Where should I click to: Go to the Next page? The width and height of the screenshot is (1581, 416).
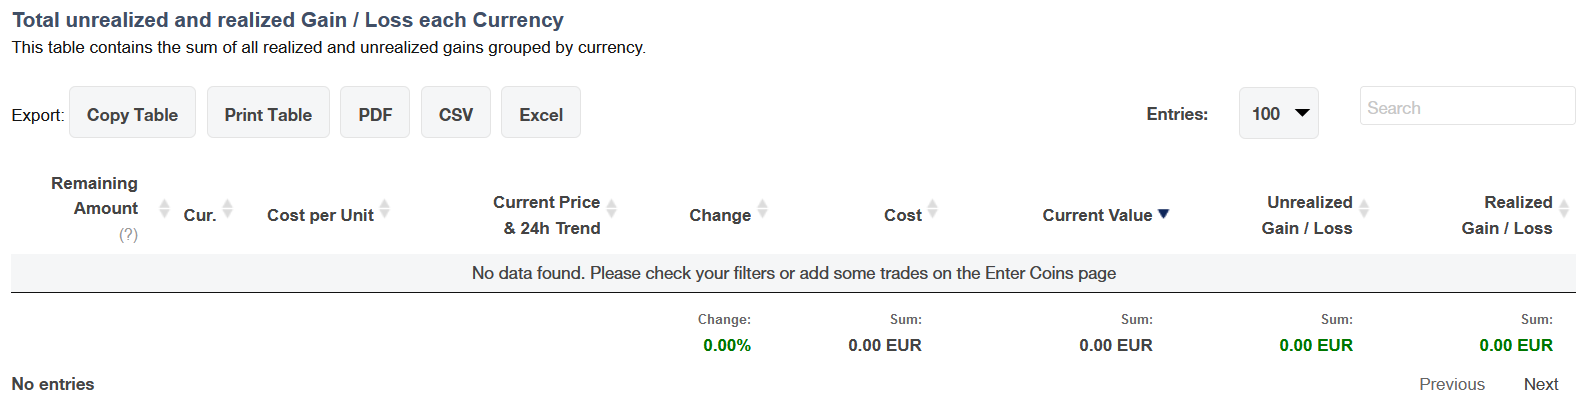click(1541, 384)
